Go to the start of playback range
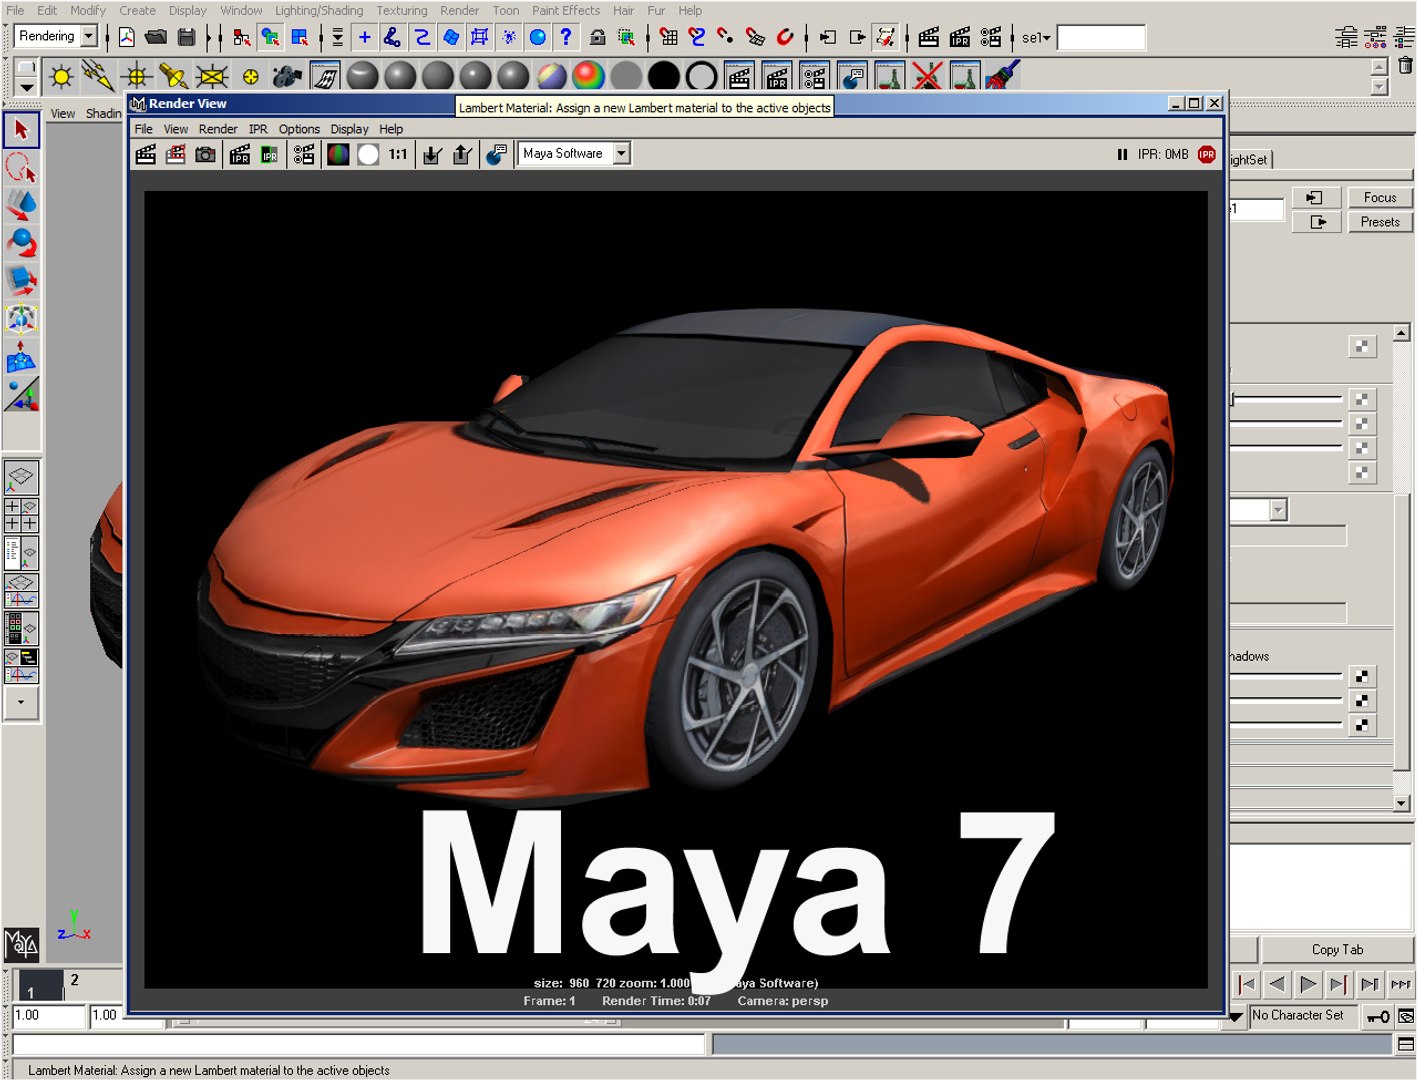1417x1080 pixels. pyautogui.click(x=1246, y=984)
